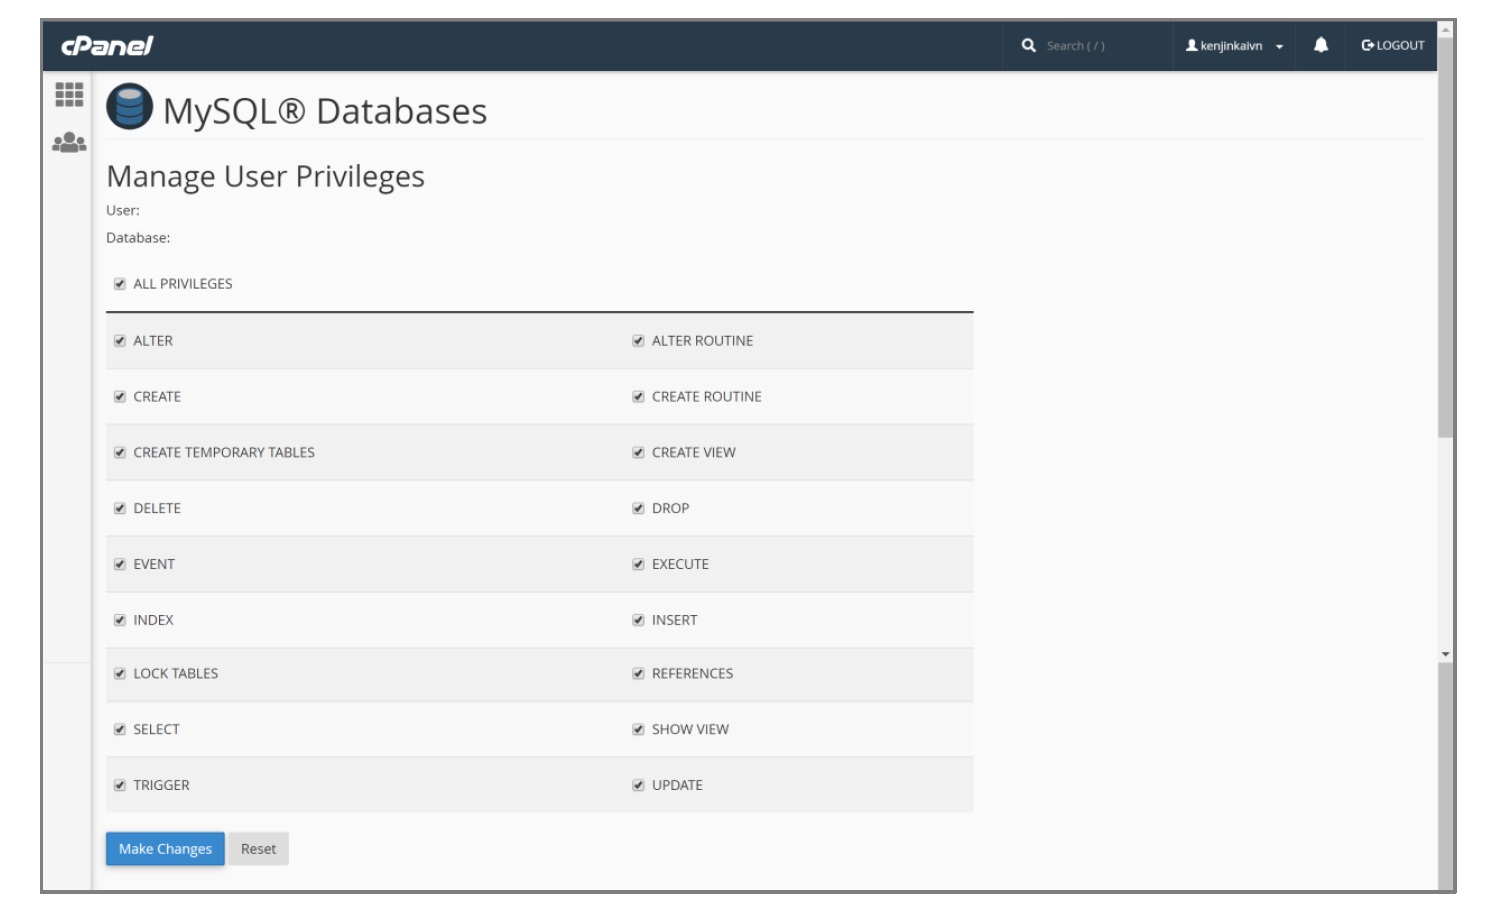
Task: Toggle the EXECUTE checkbox
Action: coord(638,565)
